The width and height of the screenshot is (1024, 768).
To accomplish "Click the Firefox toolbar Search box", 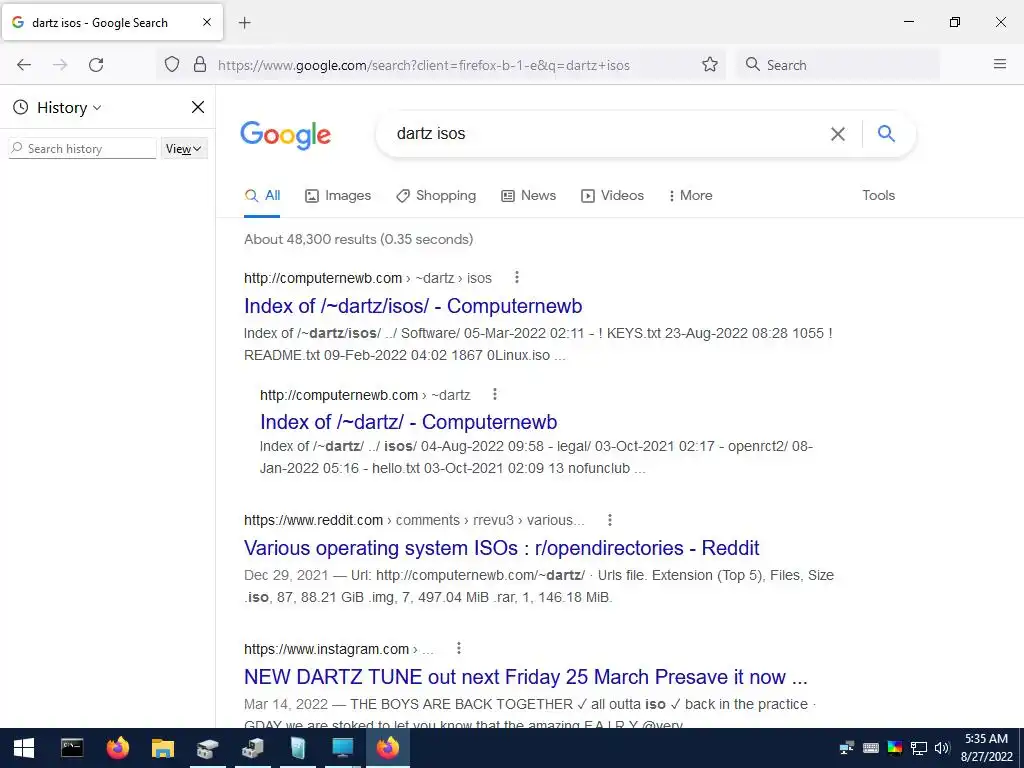I will click(x=839, y=65).
